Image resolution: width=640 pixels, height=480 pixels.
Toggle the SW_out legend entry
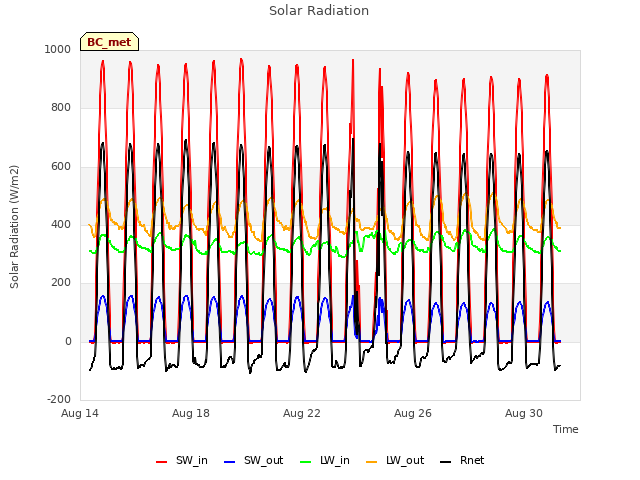(x=253, y=461)
